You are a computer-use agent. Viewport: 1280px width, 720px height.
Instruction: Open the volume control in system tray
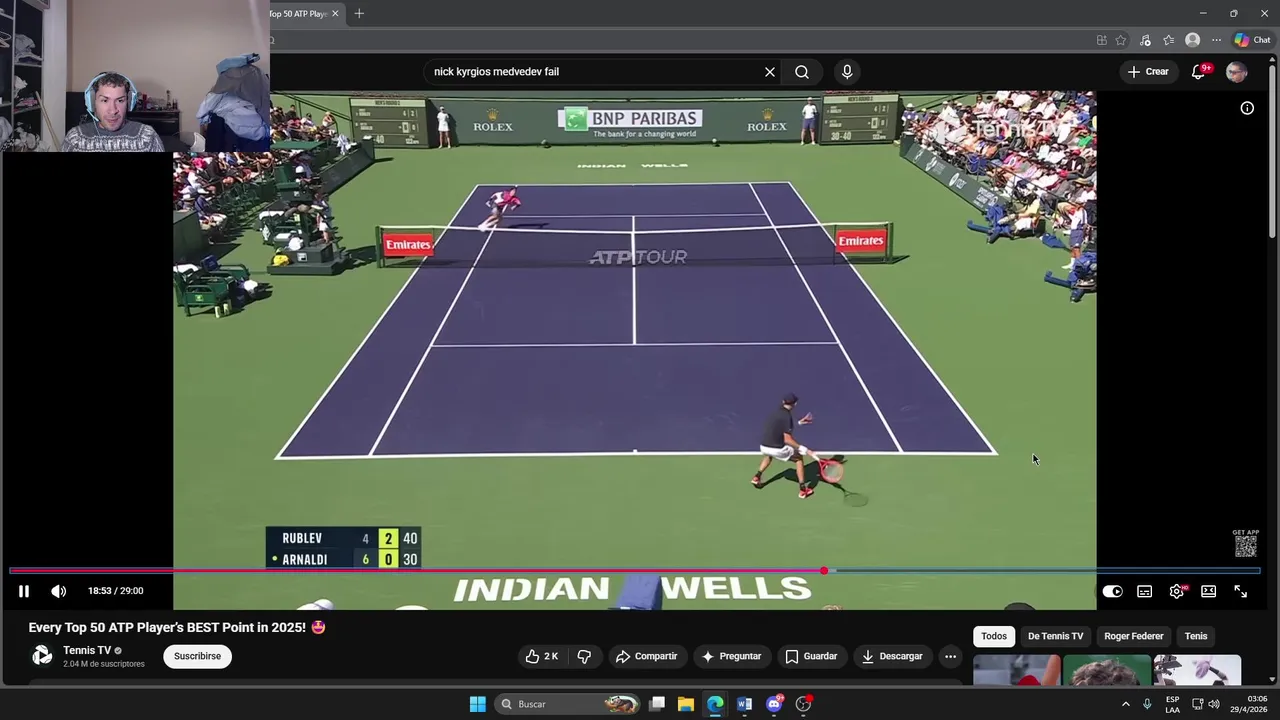tap(1214, 704)
